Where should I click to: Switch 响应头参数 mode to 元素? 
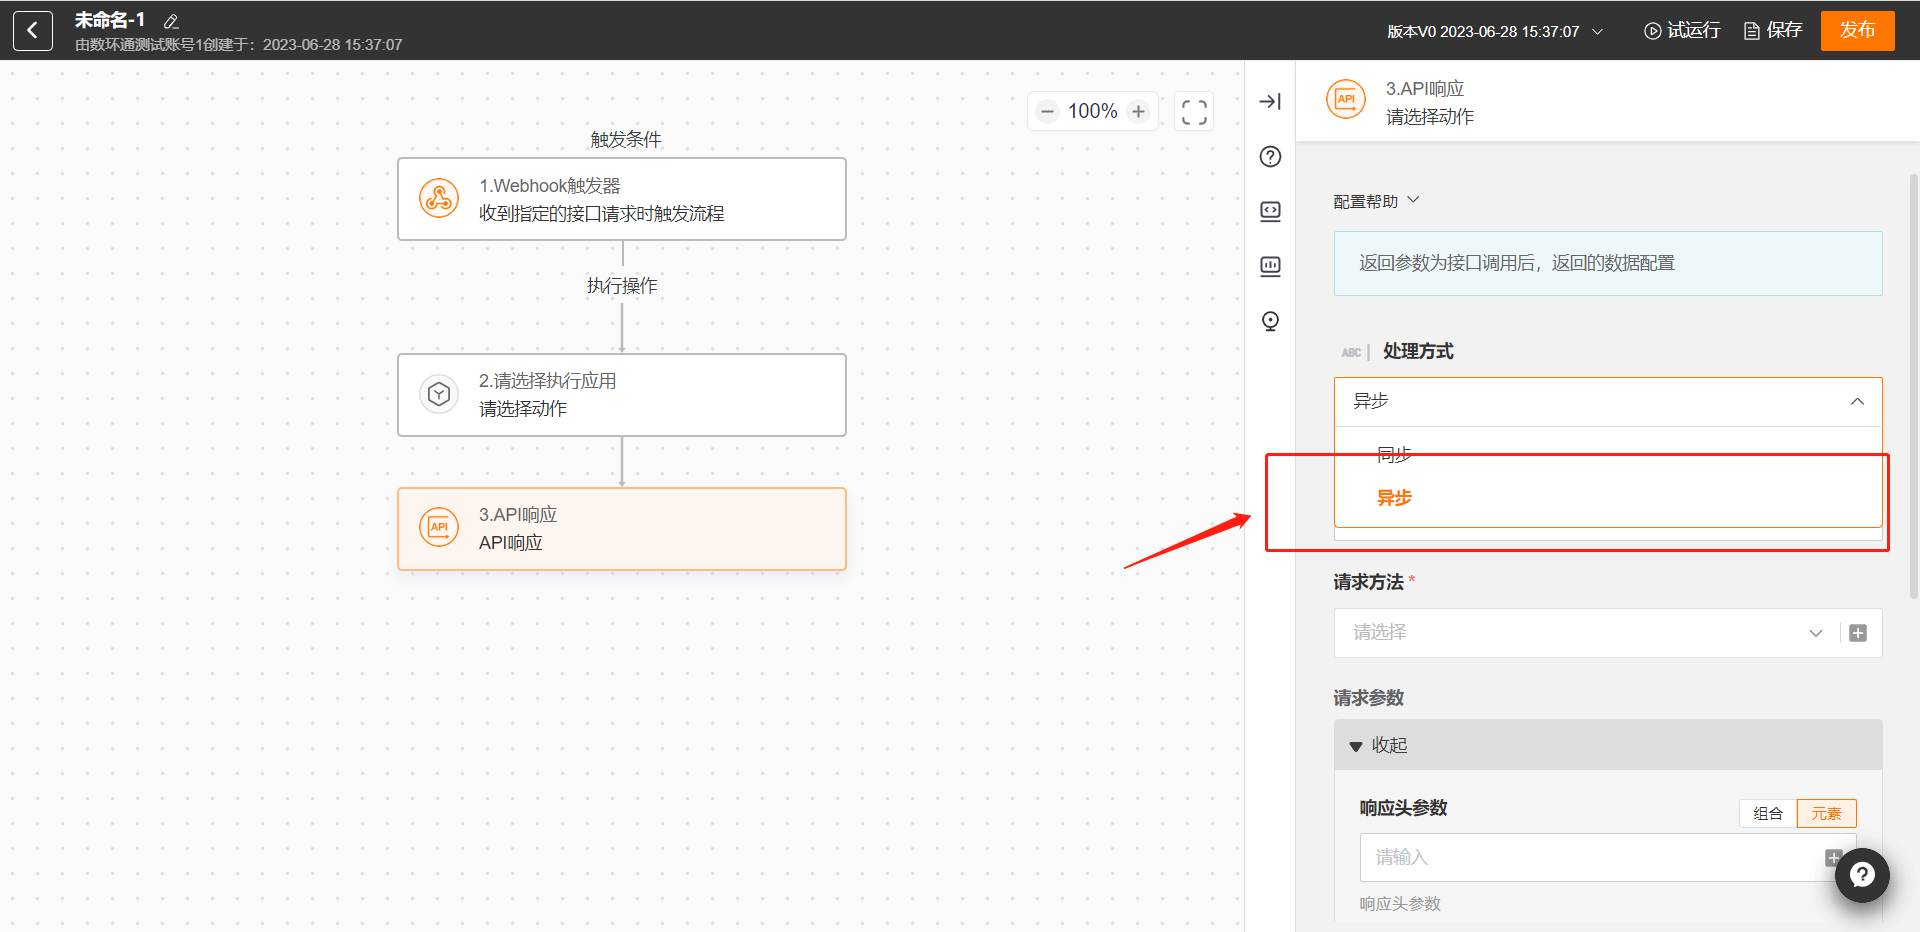(1826, 813)
